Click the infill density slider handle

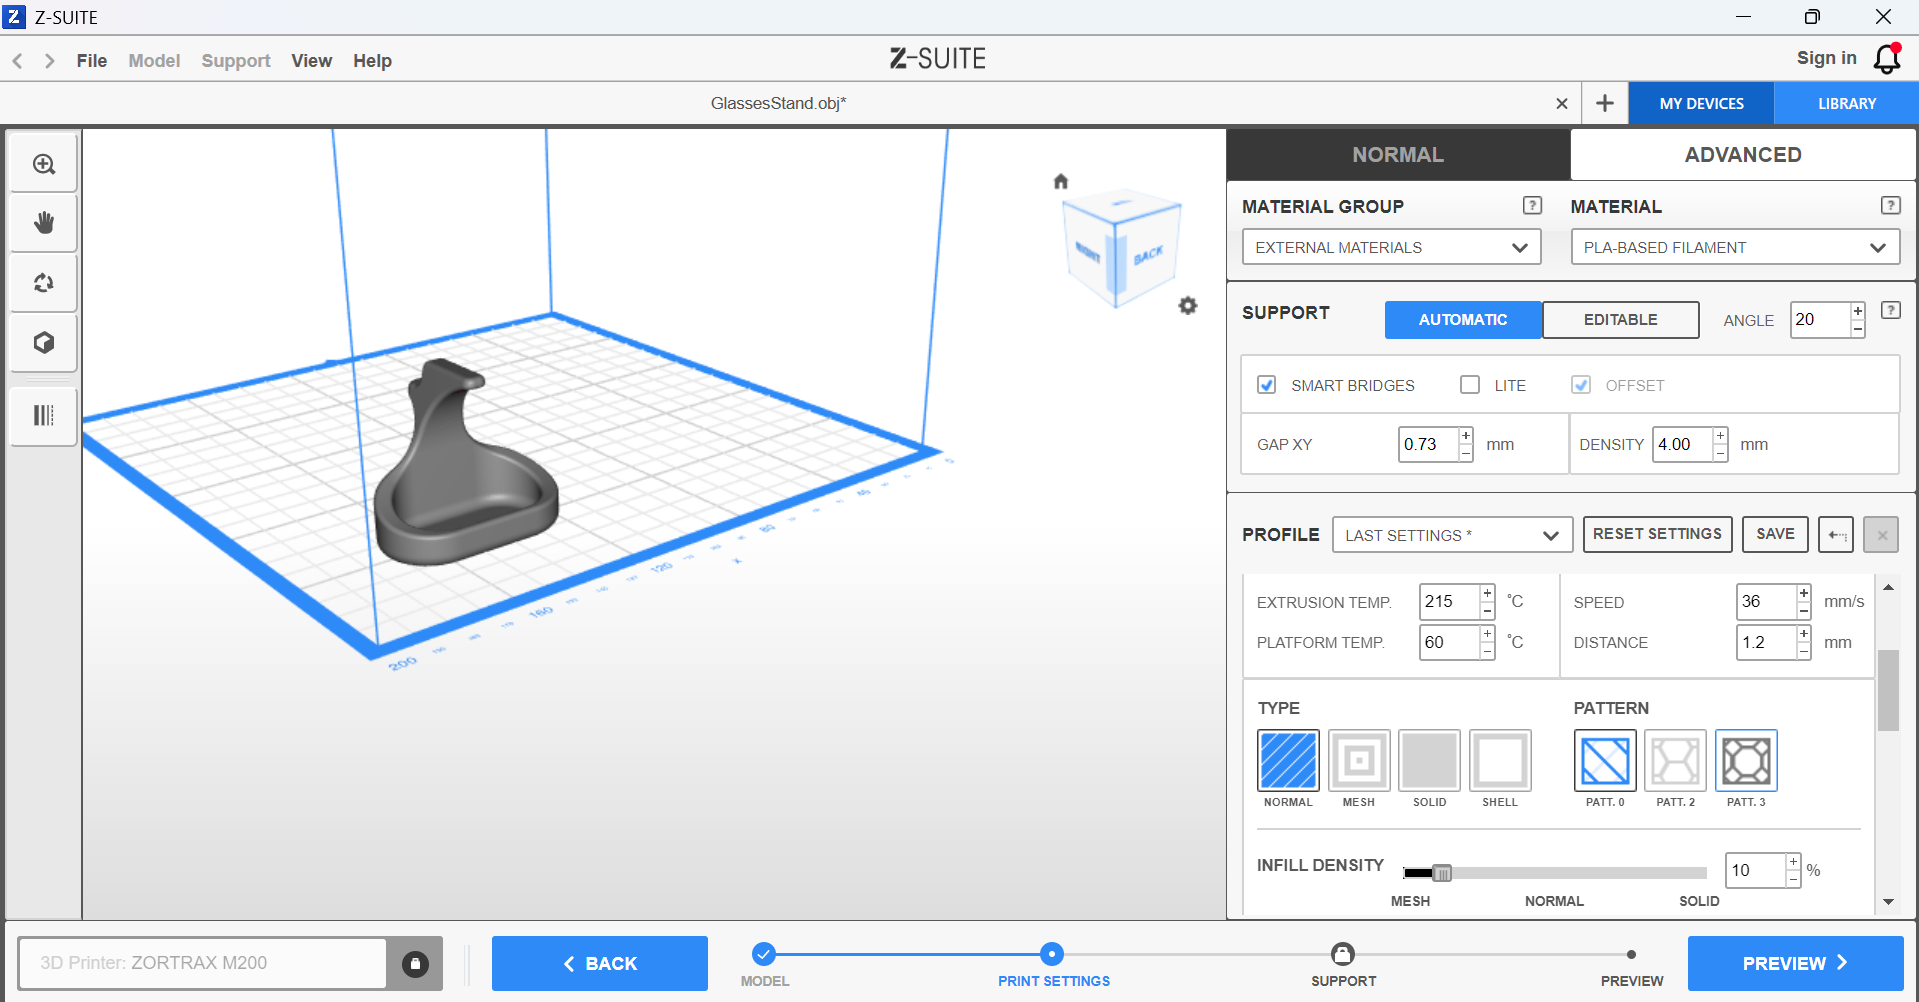click(x=1442, y=873)
